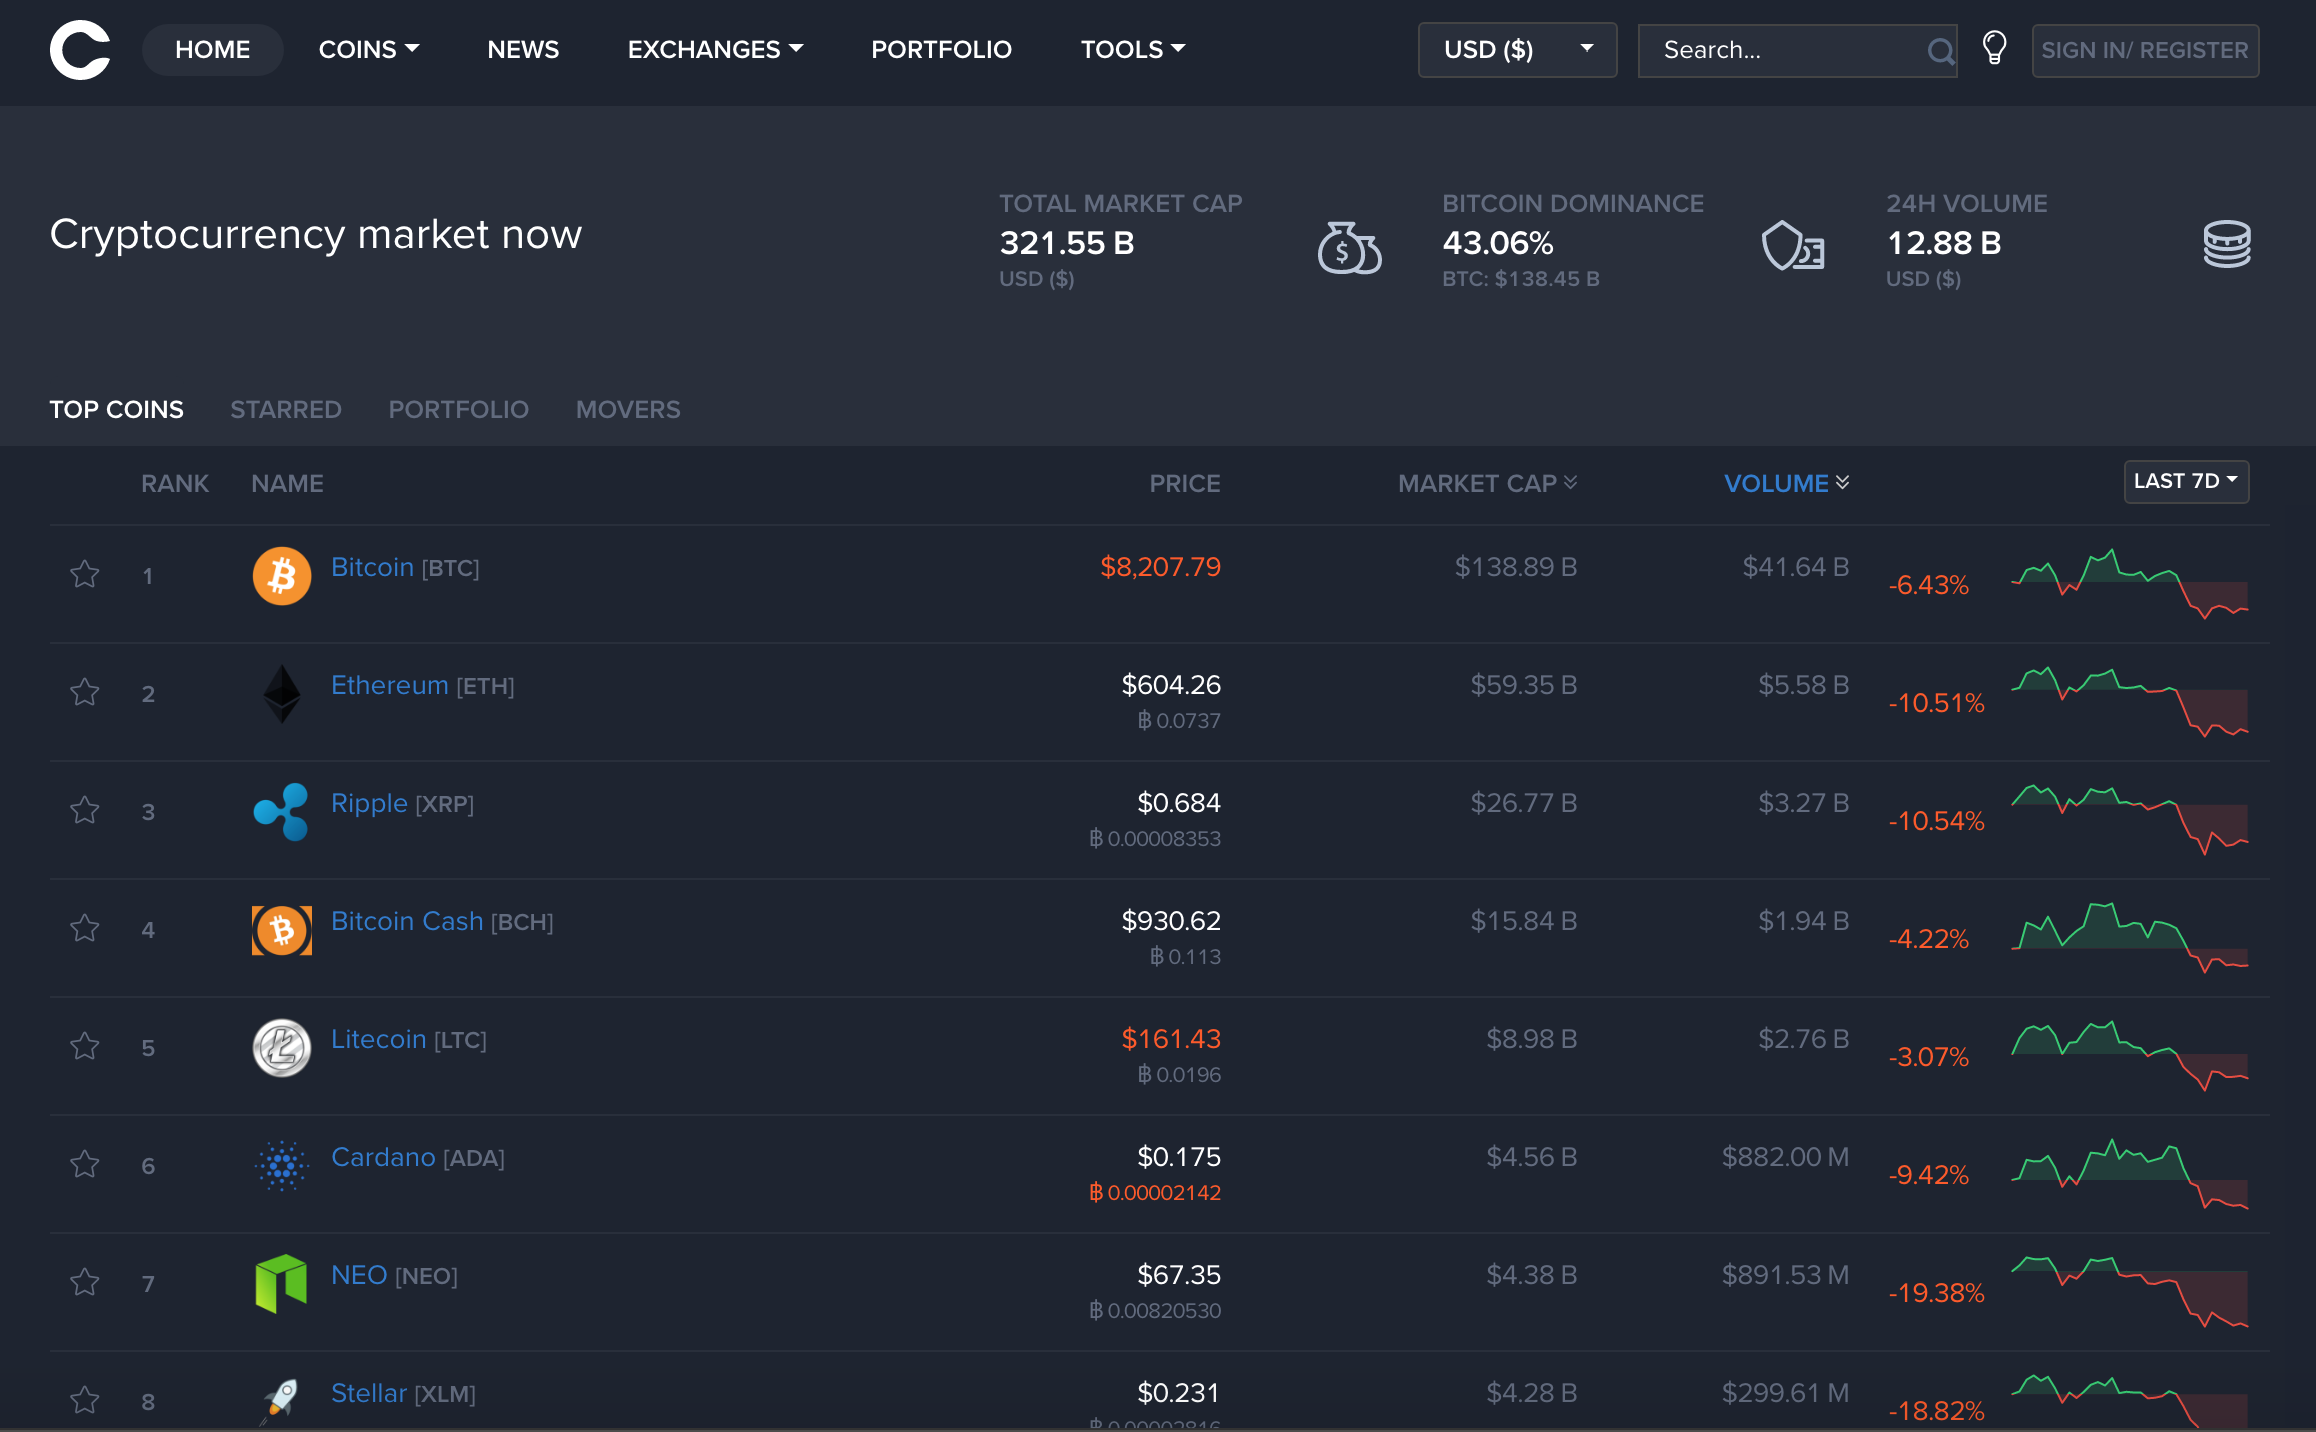The width and height of the screenshot is (2316, 1432).
Task: Expand the EXCHANGES menu dropdown
Action: tap(715, 49)
